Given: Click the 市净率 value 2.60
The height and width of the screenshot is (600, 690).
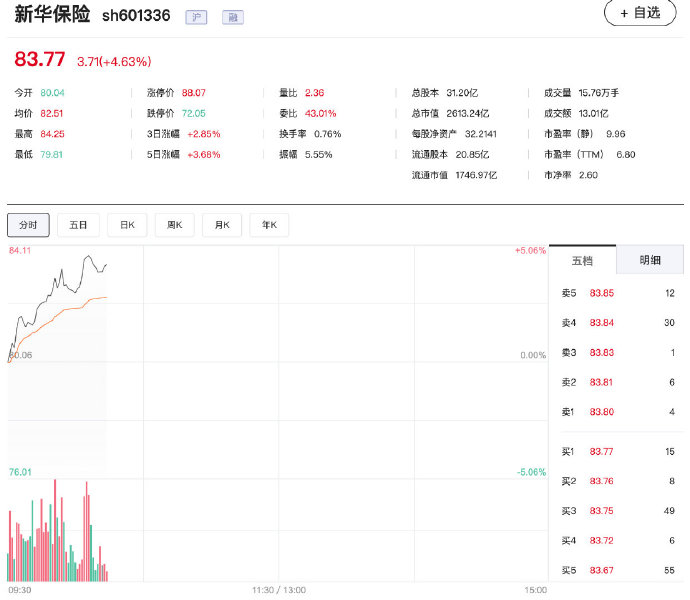Looking at the screenshot, I should click(x=588, y=175).
